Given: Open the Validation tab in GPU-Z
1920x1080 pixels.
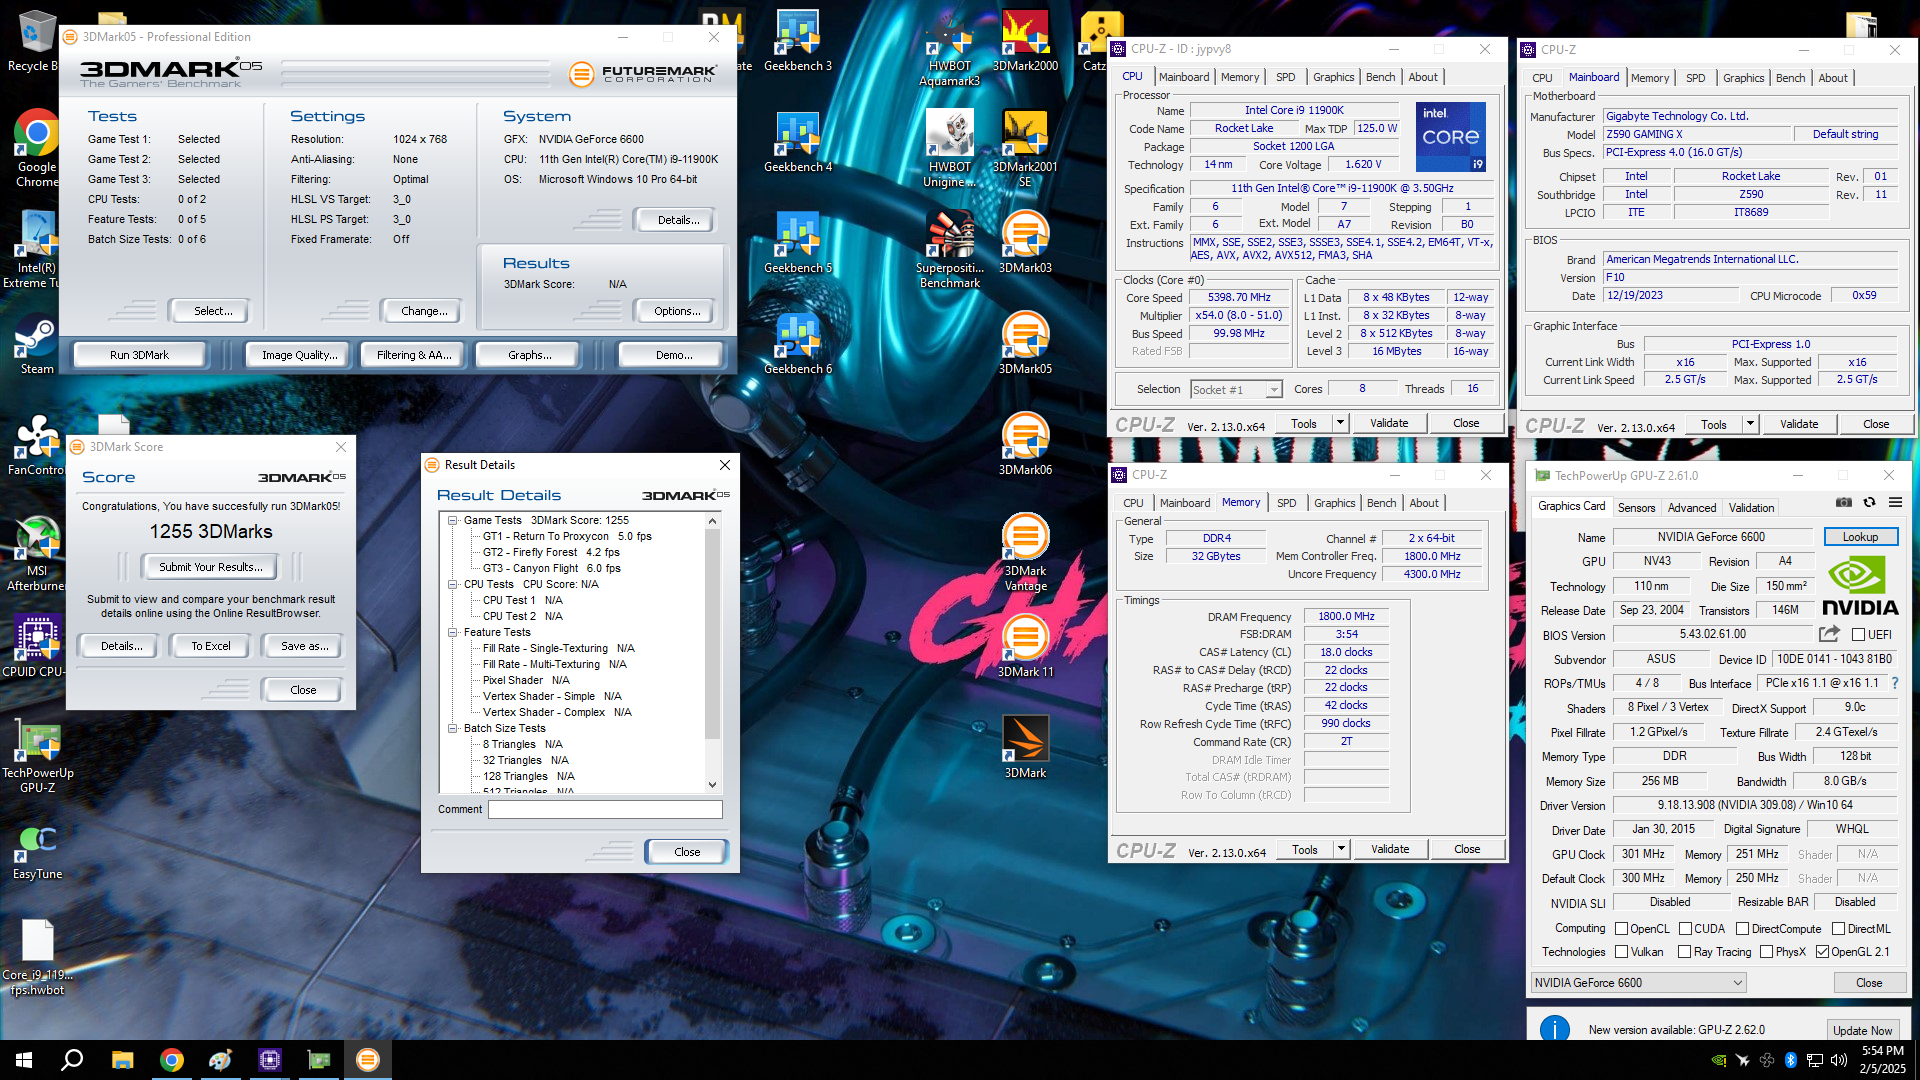Looking at the screenshot, I should (1751, 508).
